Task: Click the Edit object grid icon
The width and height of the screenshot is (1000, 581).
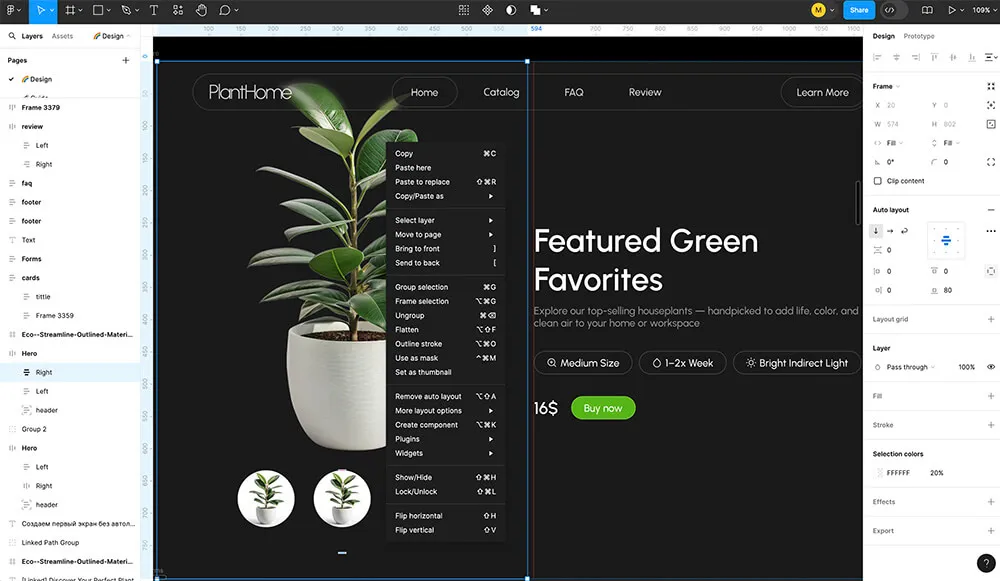Action: point(464,10)
